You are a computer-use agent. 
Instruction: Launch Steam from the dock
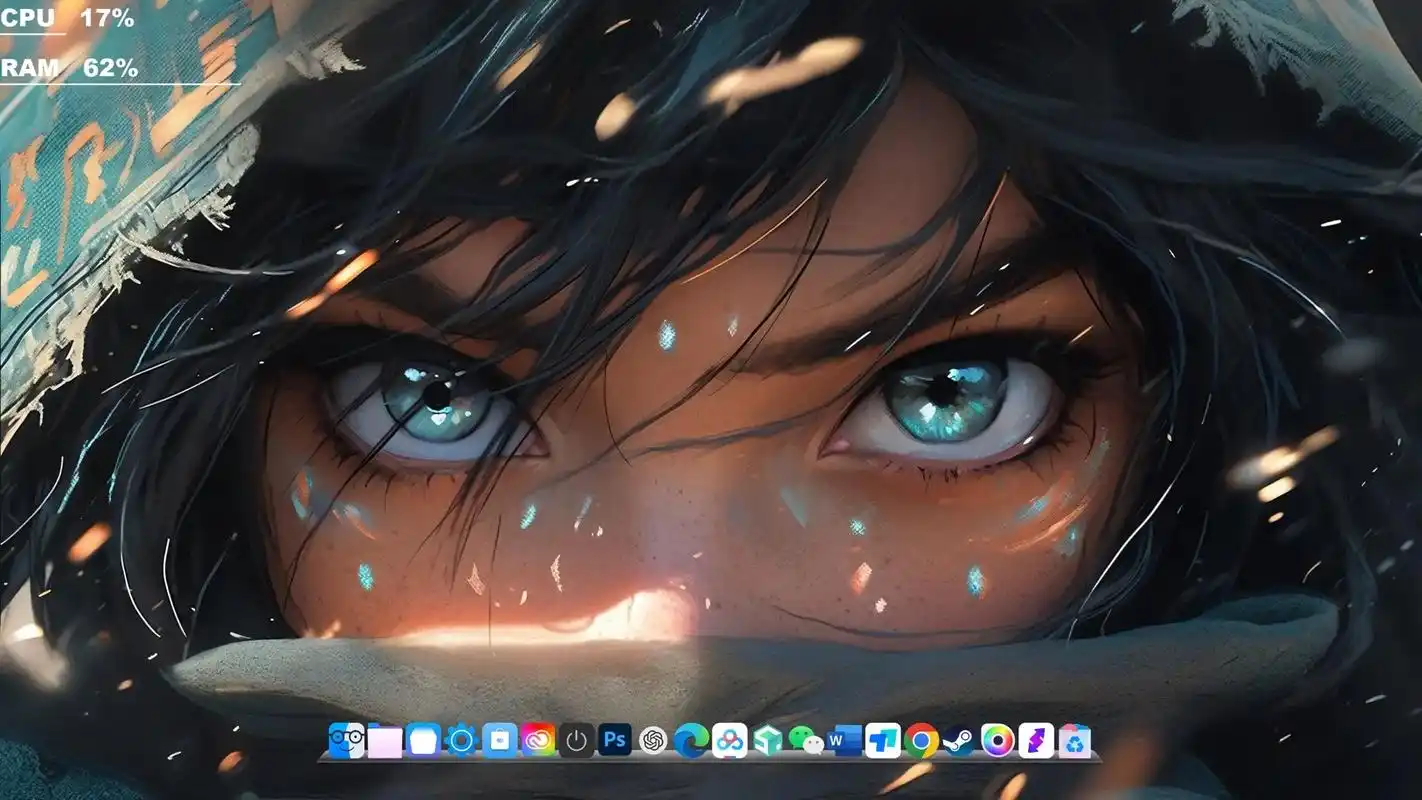point(959,741)
